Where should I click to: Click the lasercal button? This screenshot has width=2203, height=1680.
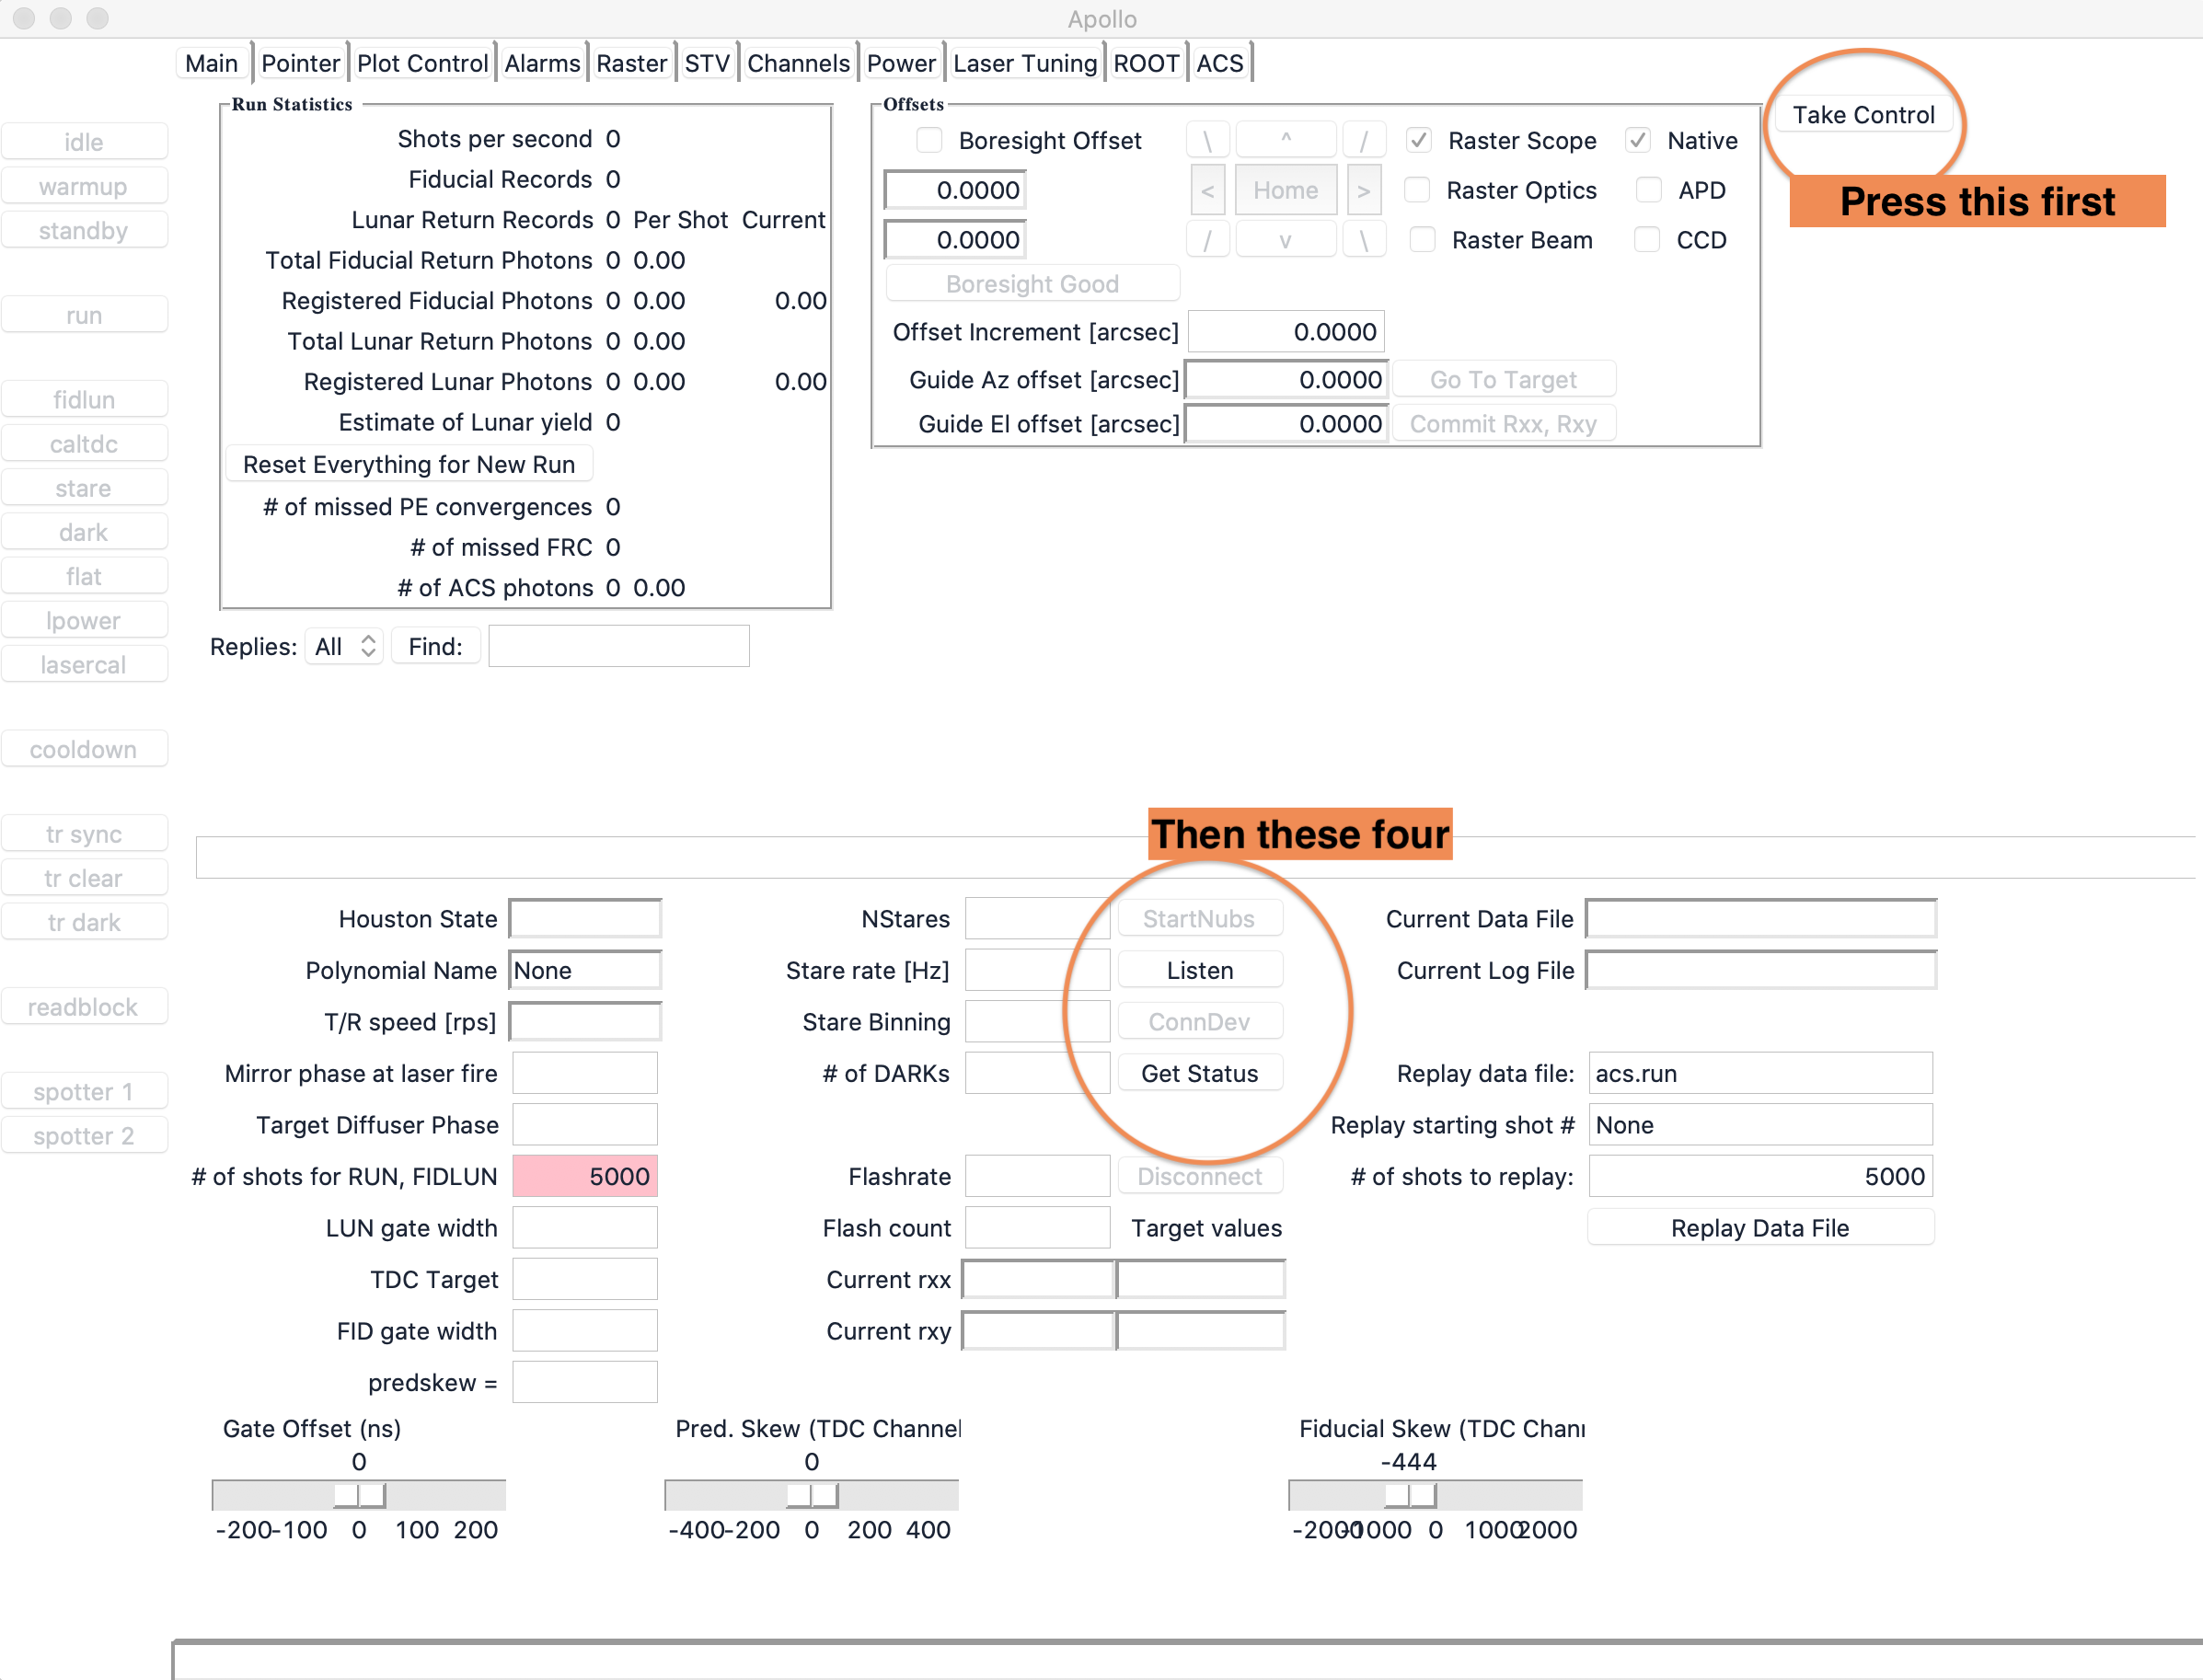pos(84,665)
